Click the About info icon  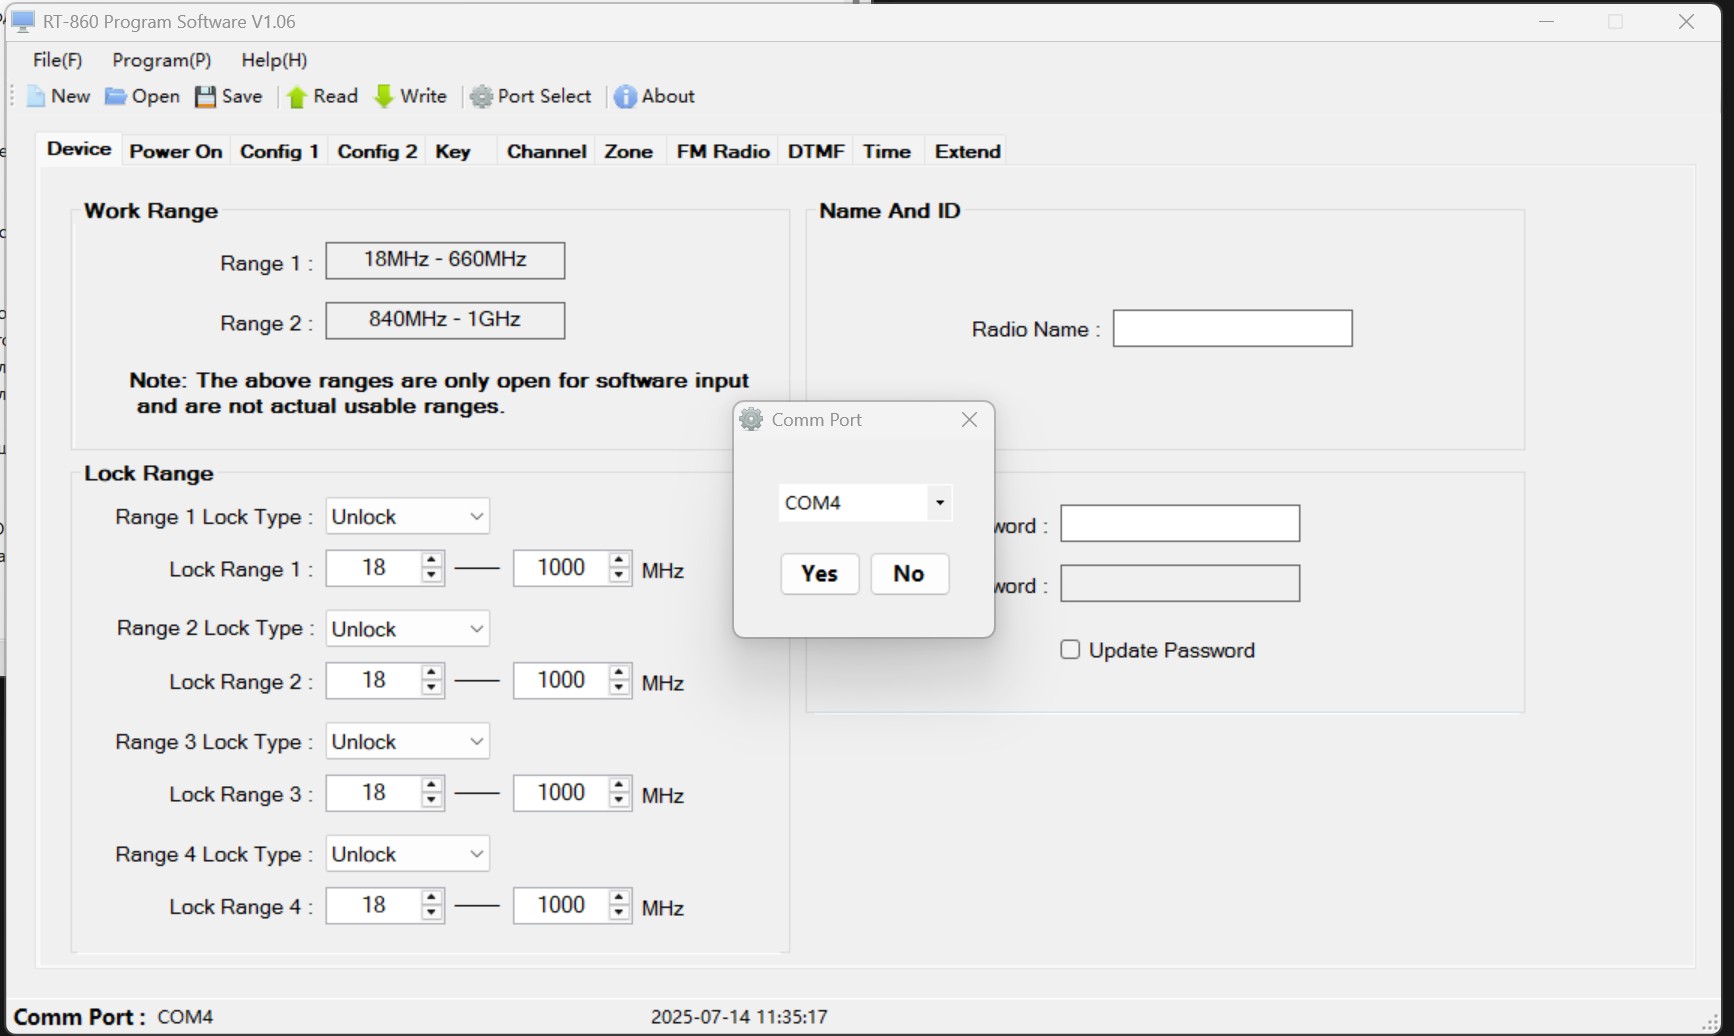(625, 97)
